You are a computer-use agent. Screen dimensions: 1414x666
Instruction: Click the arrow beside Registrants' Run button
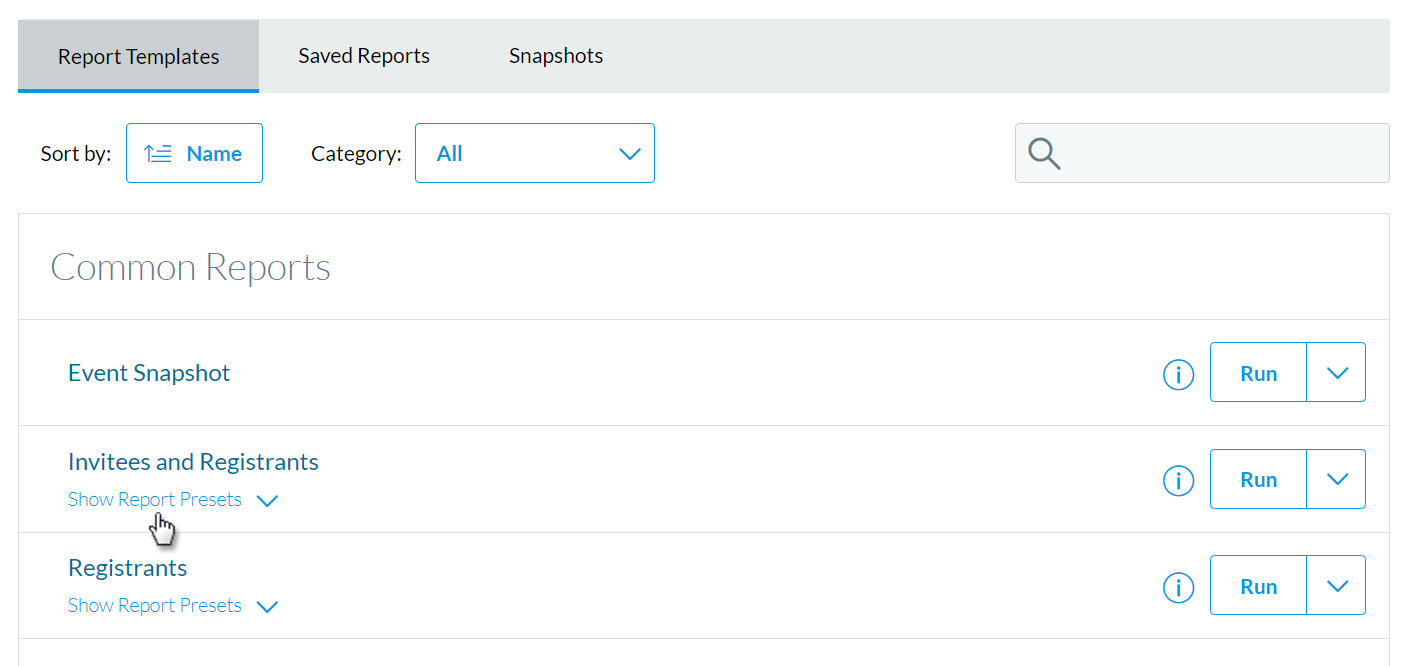[1337, 585]
